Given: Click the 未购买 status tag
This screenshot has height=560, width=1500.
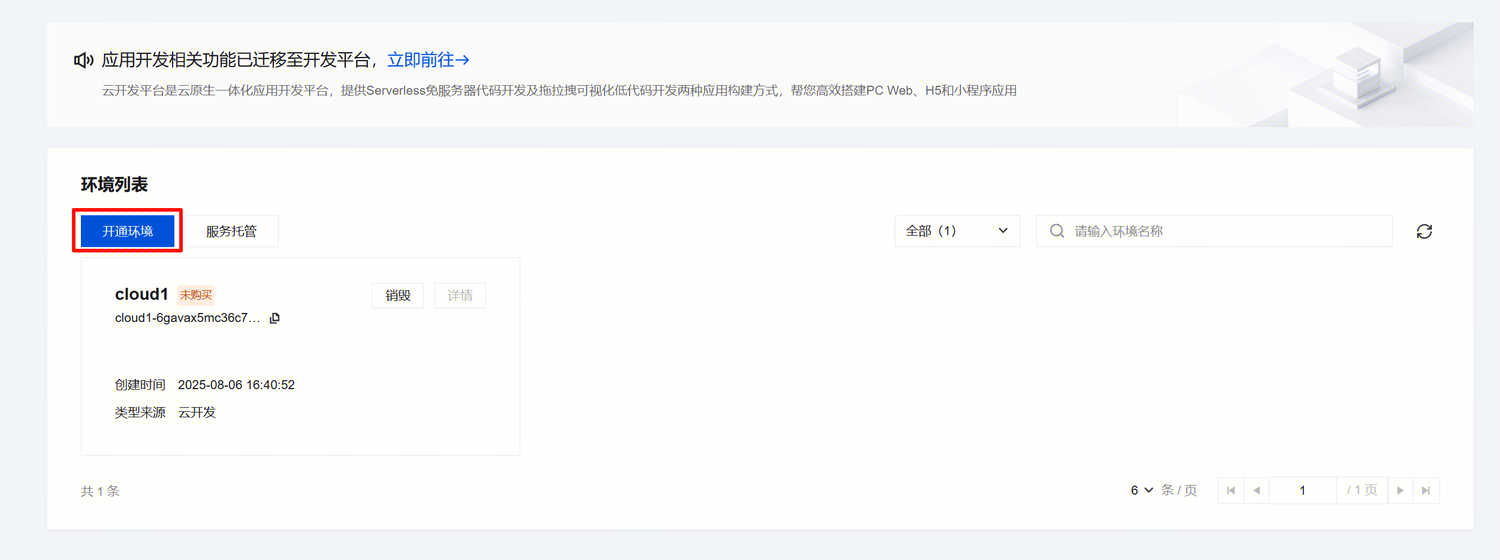Looking at the screenshot, I should click(x=196, y=295).
